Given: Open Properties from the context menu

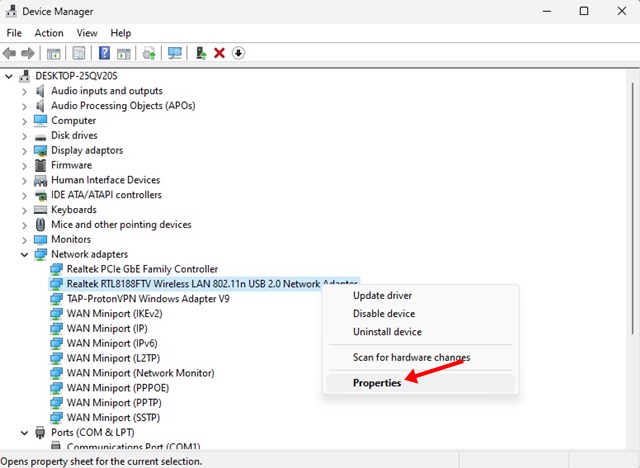Looking at the screenshot, I should pyautogui.click(x=420, y=383).
